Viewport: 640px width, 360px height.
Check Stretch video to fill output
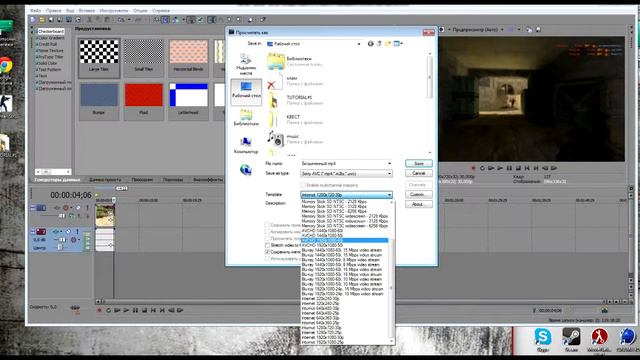(267, 245)
